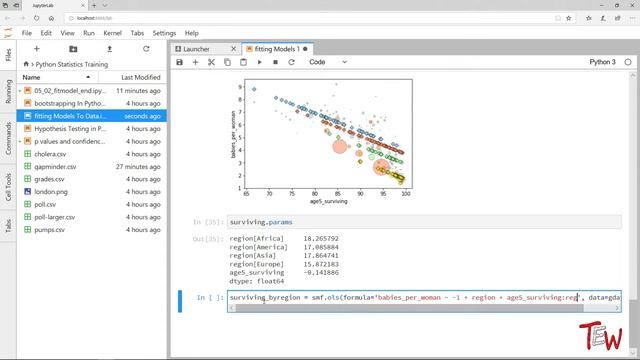Open the Tabs sidebar panel
The image size is (640, 360).
click(8, 226)
